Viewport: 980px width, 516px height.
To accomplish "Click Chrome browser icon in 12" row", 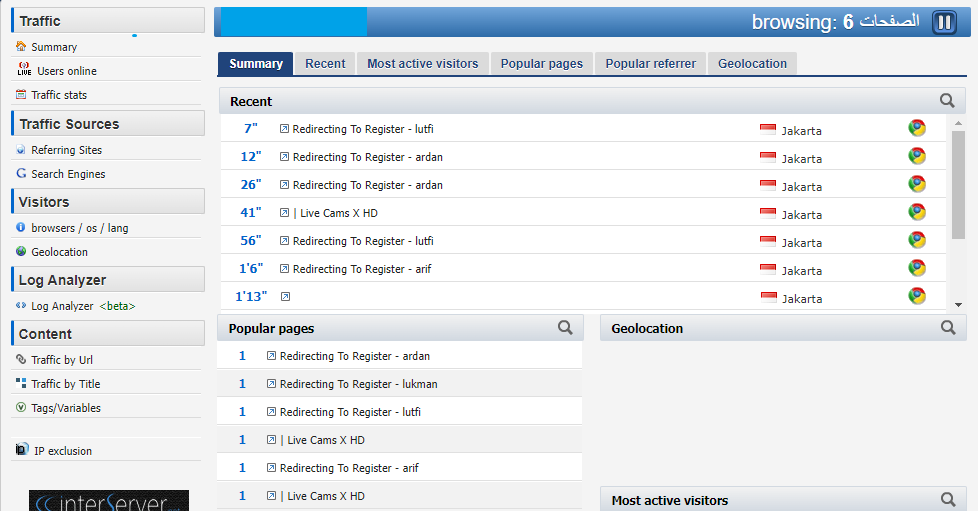I will [916, 157].
